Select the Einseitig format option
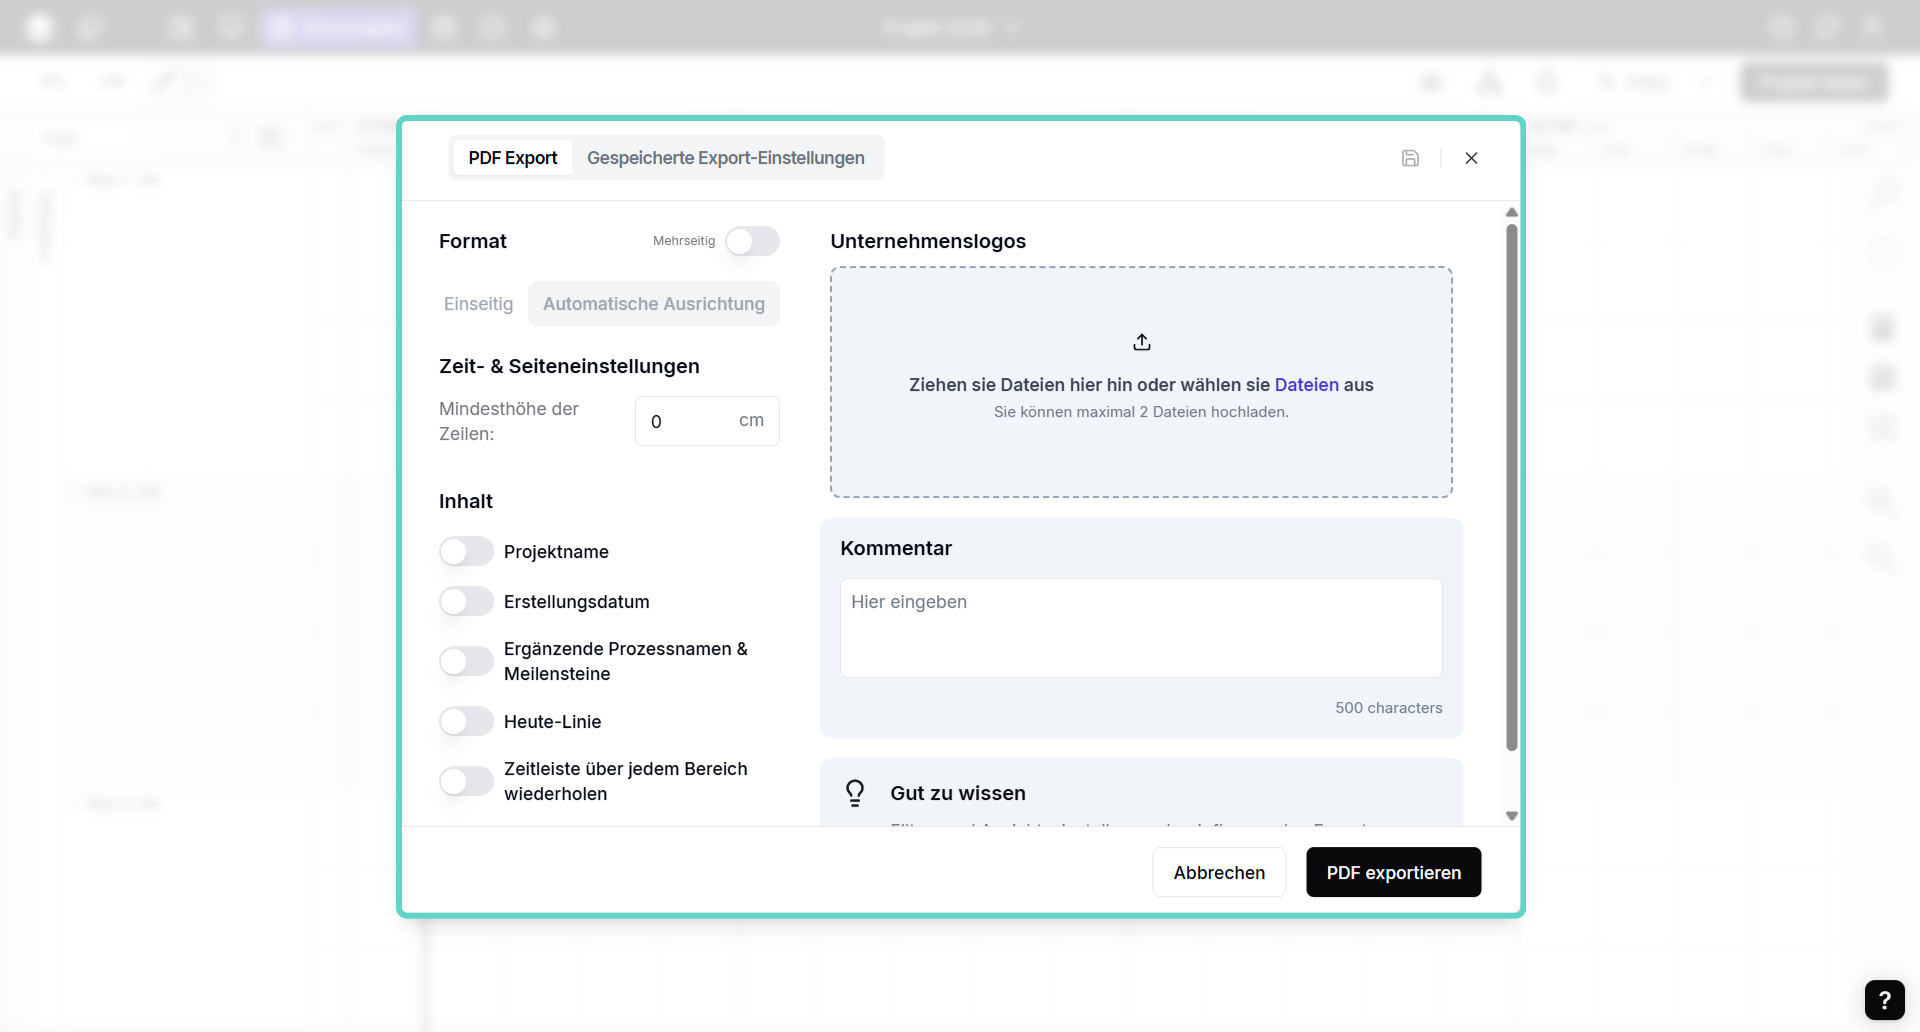This screenshot has height=1032, width=1920. [478, 304]
